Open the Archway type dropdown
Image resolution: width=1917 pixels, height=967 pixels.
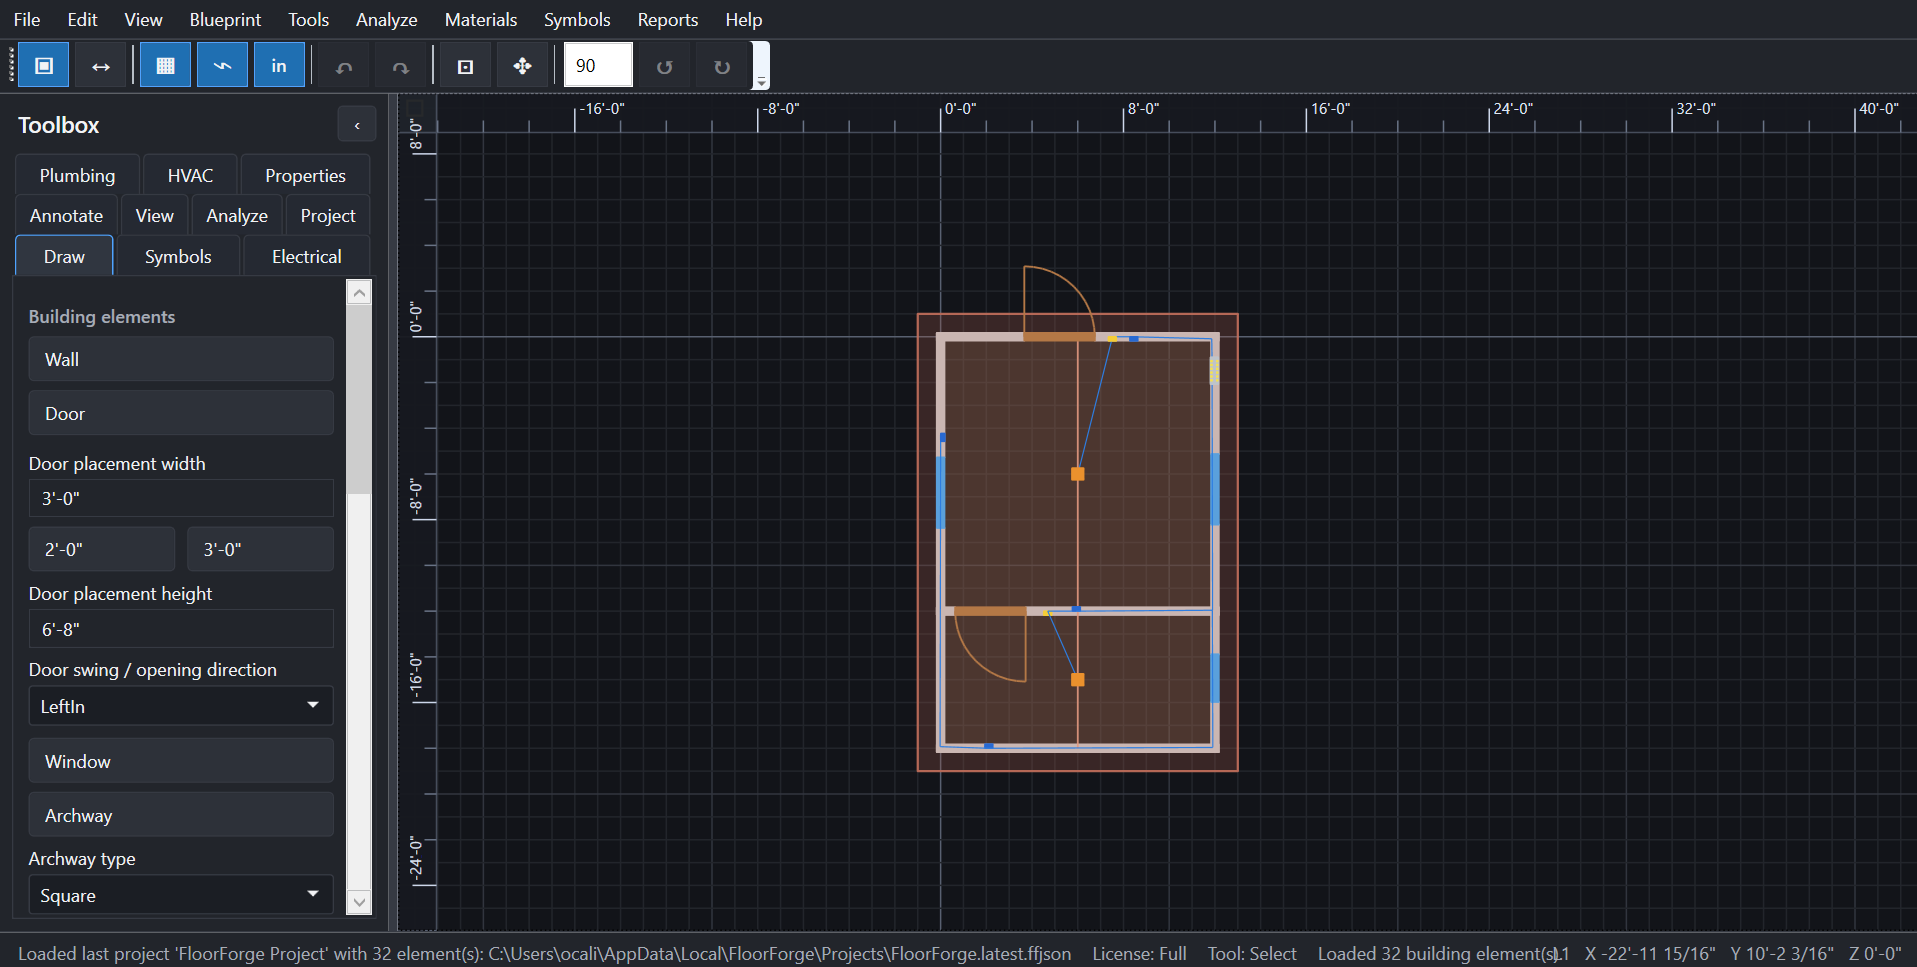click(x=181, y=895)
